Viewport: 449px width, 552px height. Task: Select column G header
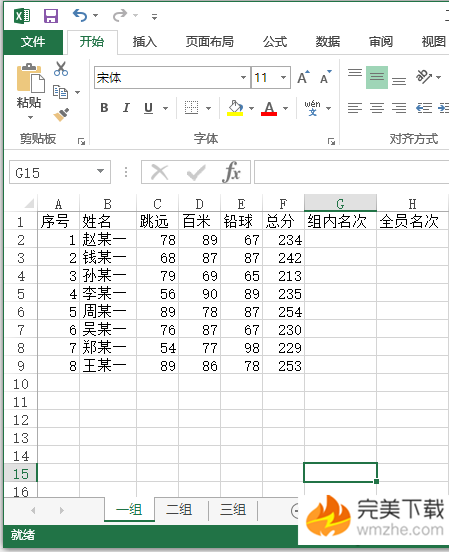click(x=340, y=203)
